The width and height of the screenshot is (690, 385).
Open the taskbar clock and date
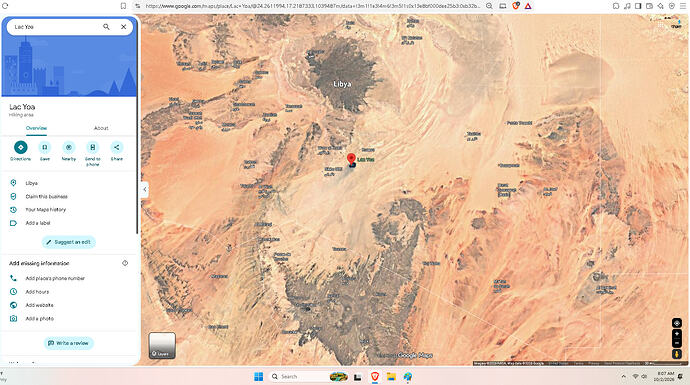click(x=664, y=376)
